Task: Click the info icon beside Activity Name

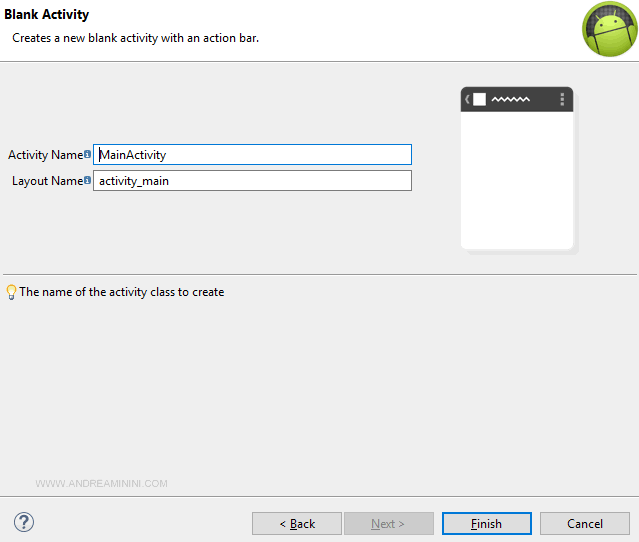Action: [88, 155]
